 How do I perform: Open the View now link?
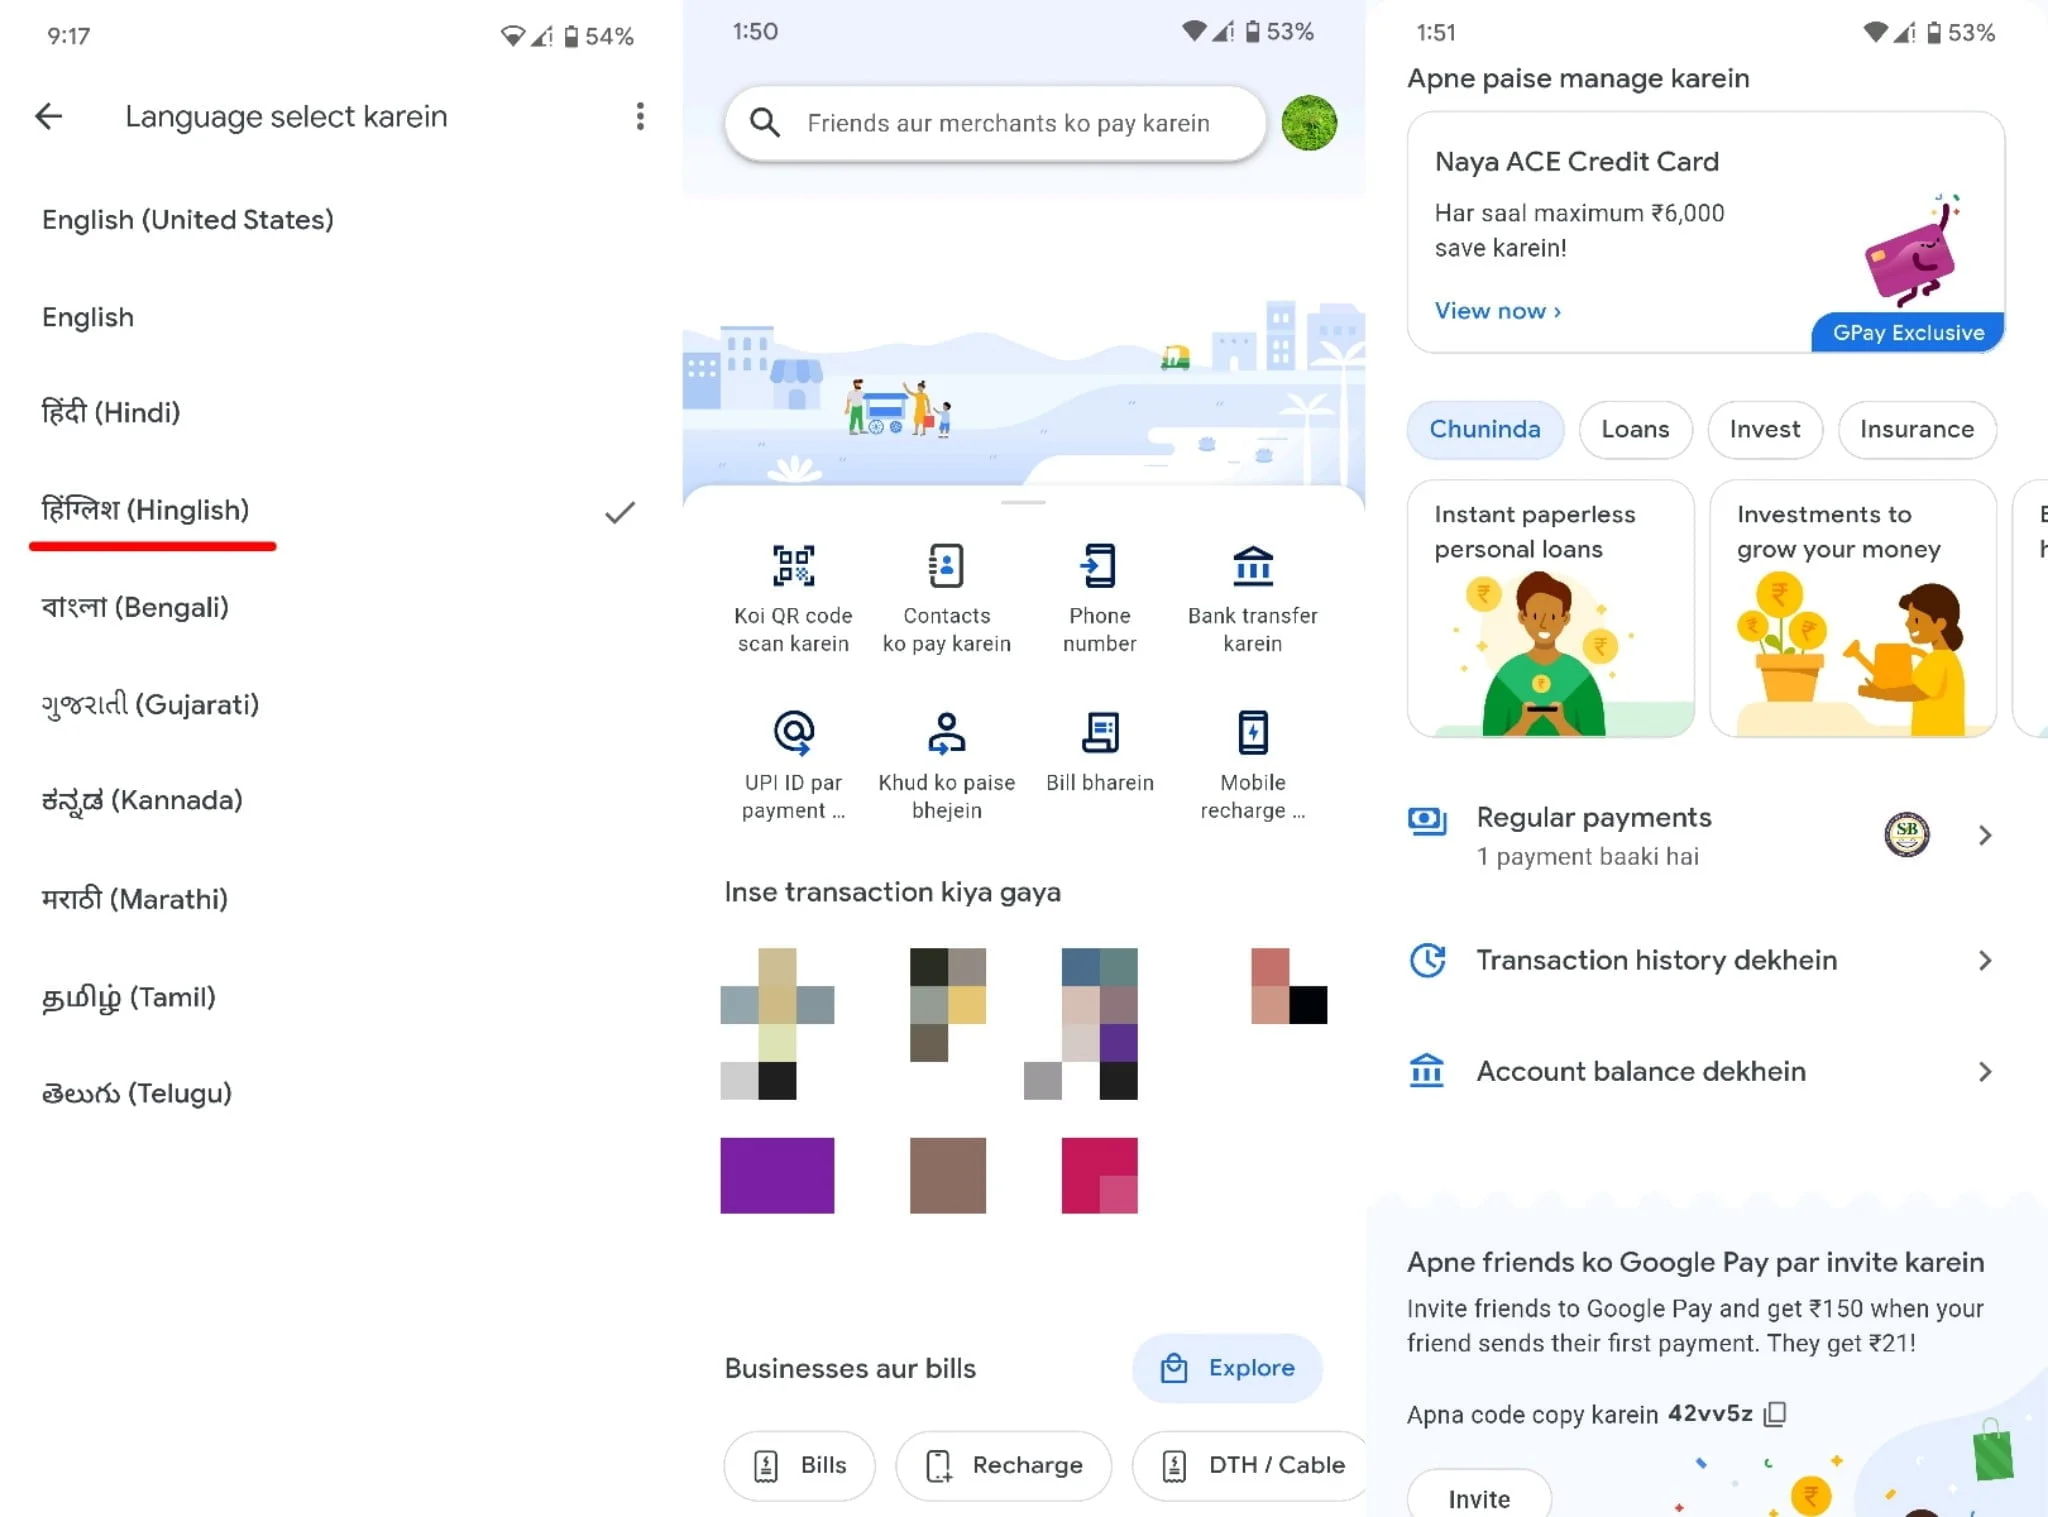(1497, 311)
